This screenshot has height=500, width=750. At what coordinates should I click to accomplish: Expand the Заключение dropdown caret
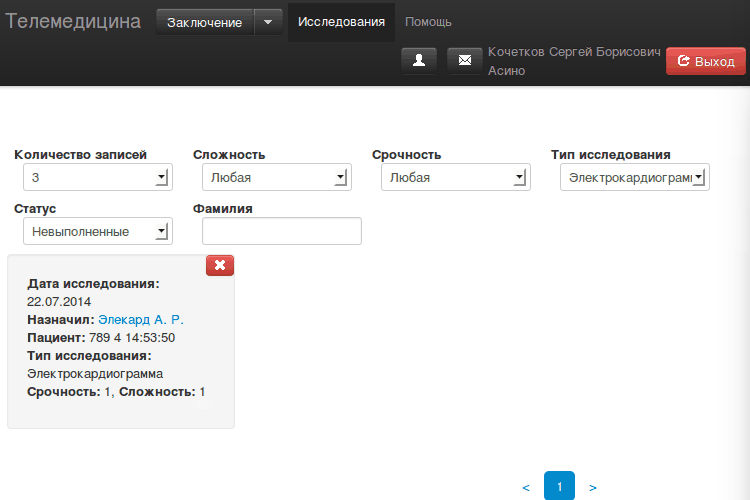(268, 22)
